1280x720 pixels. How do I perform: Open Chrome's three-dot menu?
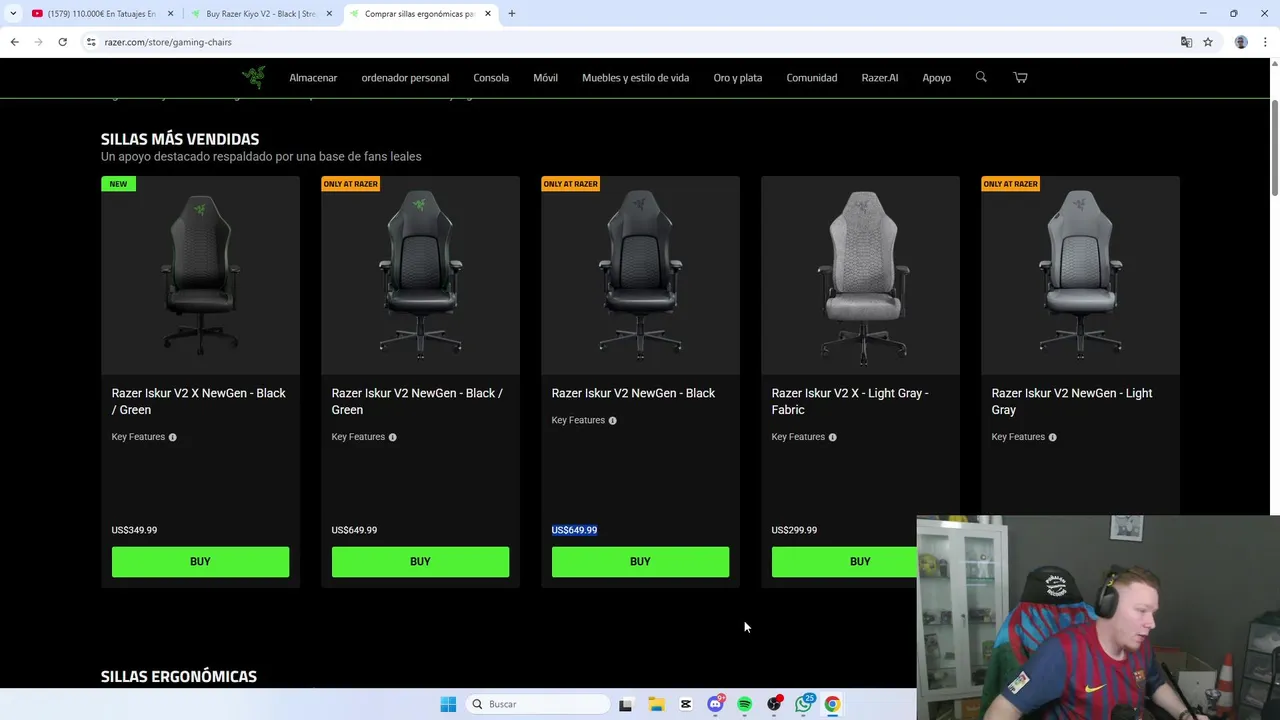[1265, 42]
